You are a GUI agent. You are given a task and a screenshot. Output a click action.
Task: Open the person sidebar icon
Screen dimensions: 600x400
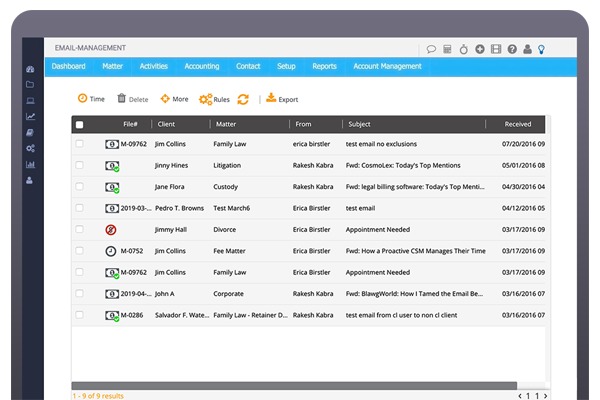pyautogui.click(x=29, y=180)
